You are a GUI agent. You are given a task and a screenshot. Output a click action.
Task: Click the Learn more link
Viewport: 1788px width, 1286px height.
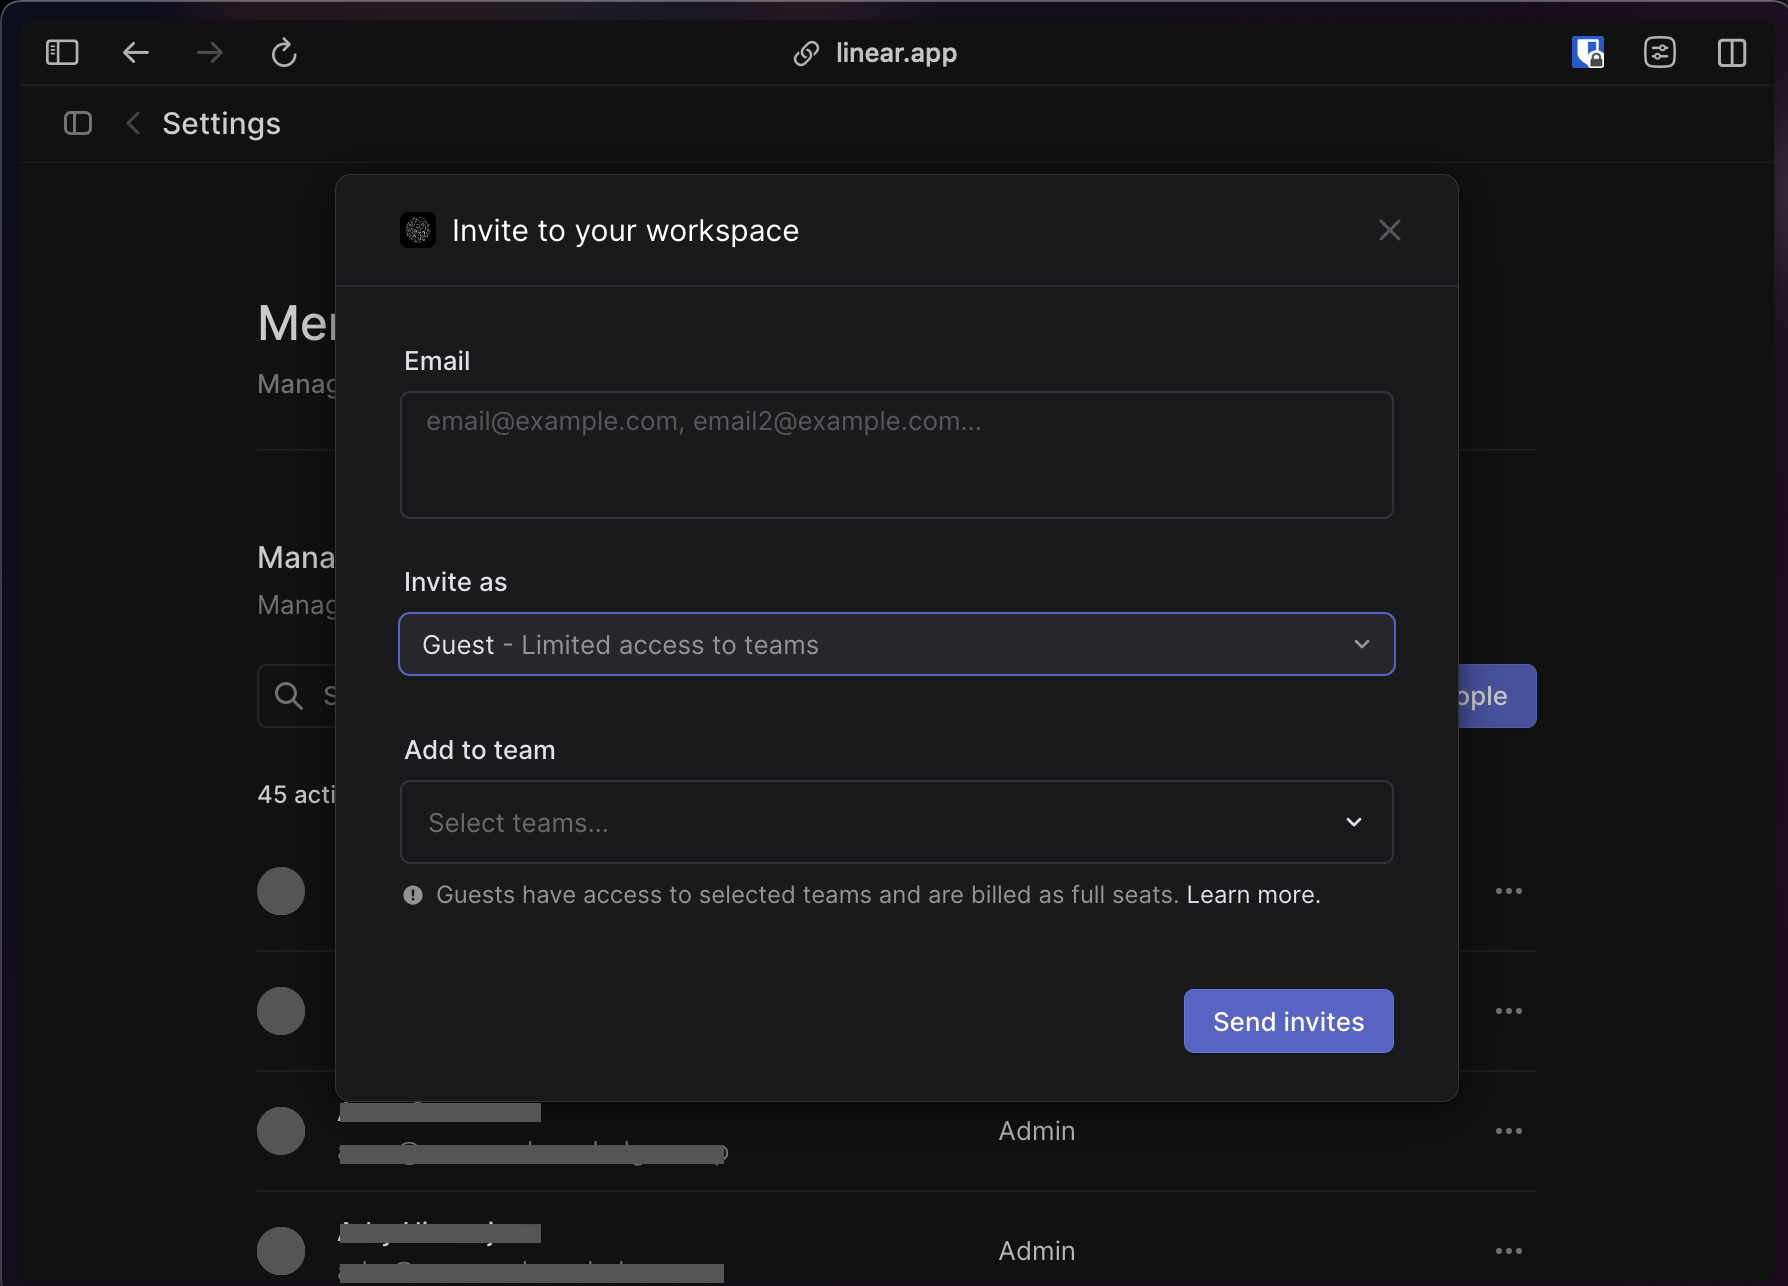coord(1254,895)
